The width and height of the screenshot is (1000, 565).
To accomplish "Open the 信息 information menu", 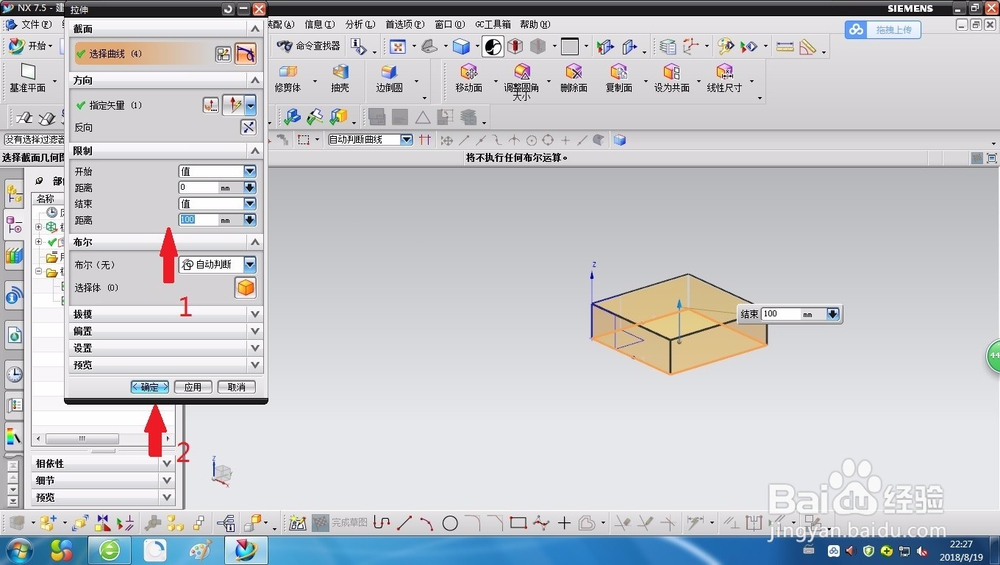I will click(320, 24).
